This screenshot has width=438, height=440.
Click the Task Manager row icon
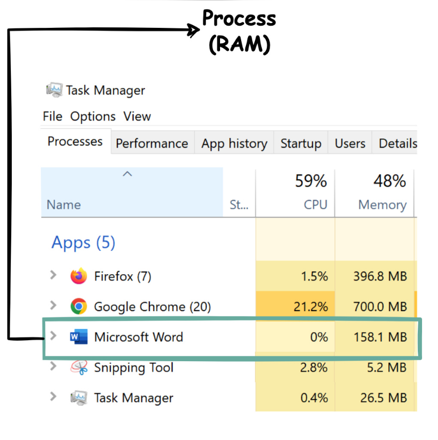pyautogui.click(x=79, y=398)
